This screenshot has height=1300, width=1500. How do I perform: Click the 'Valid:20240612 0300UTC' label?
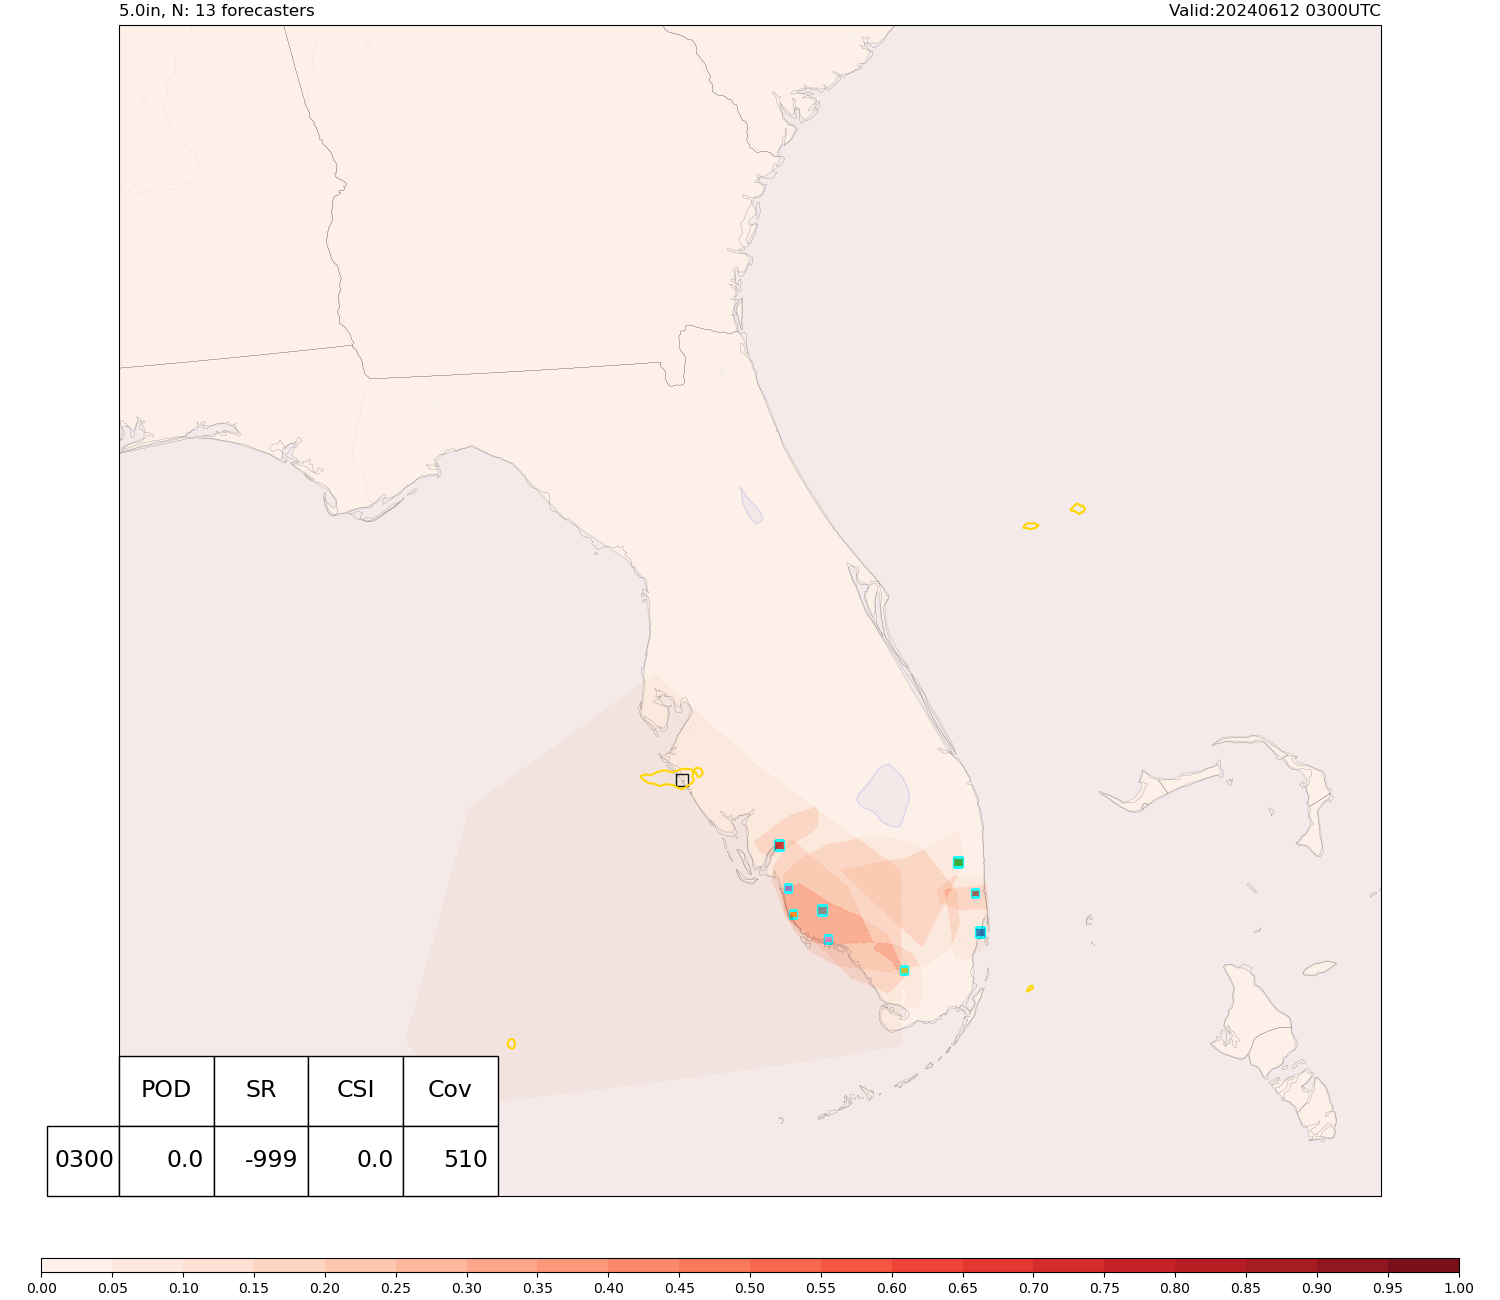tap(1275, 11)
